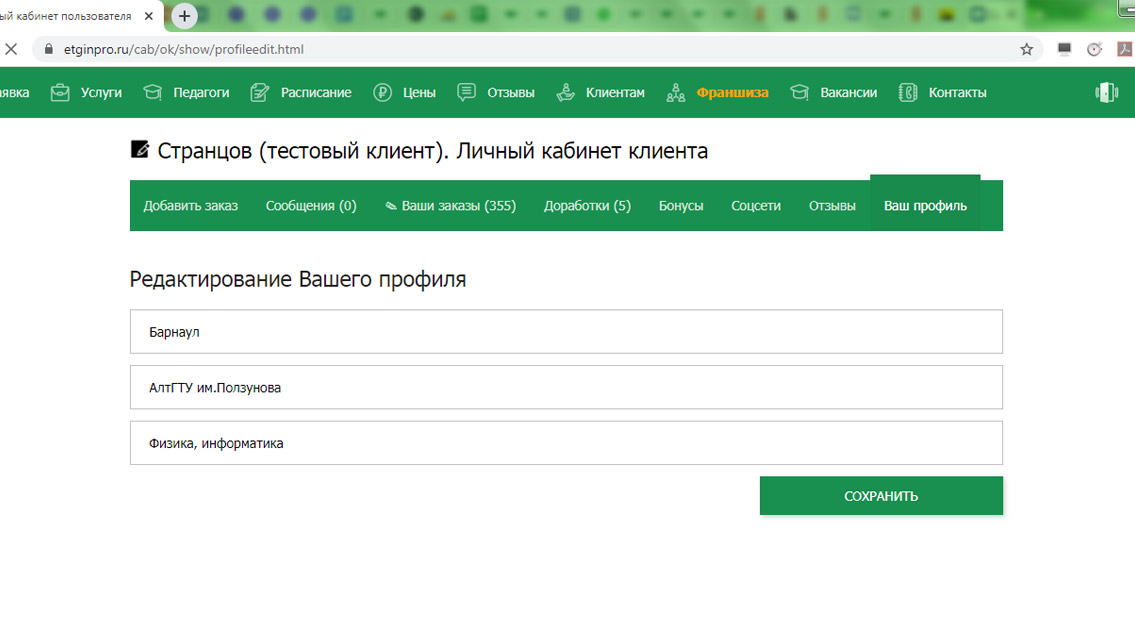
Task: Open the Ваши заказы (355) tab
Action: pyautogui.click(x=450, y=206)
